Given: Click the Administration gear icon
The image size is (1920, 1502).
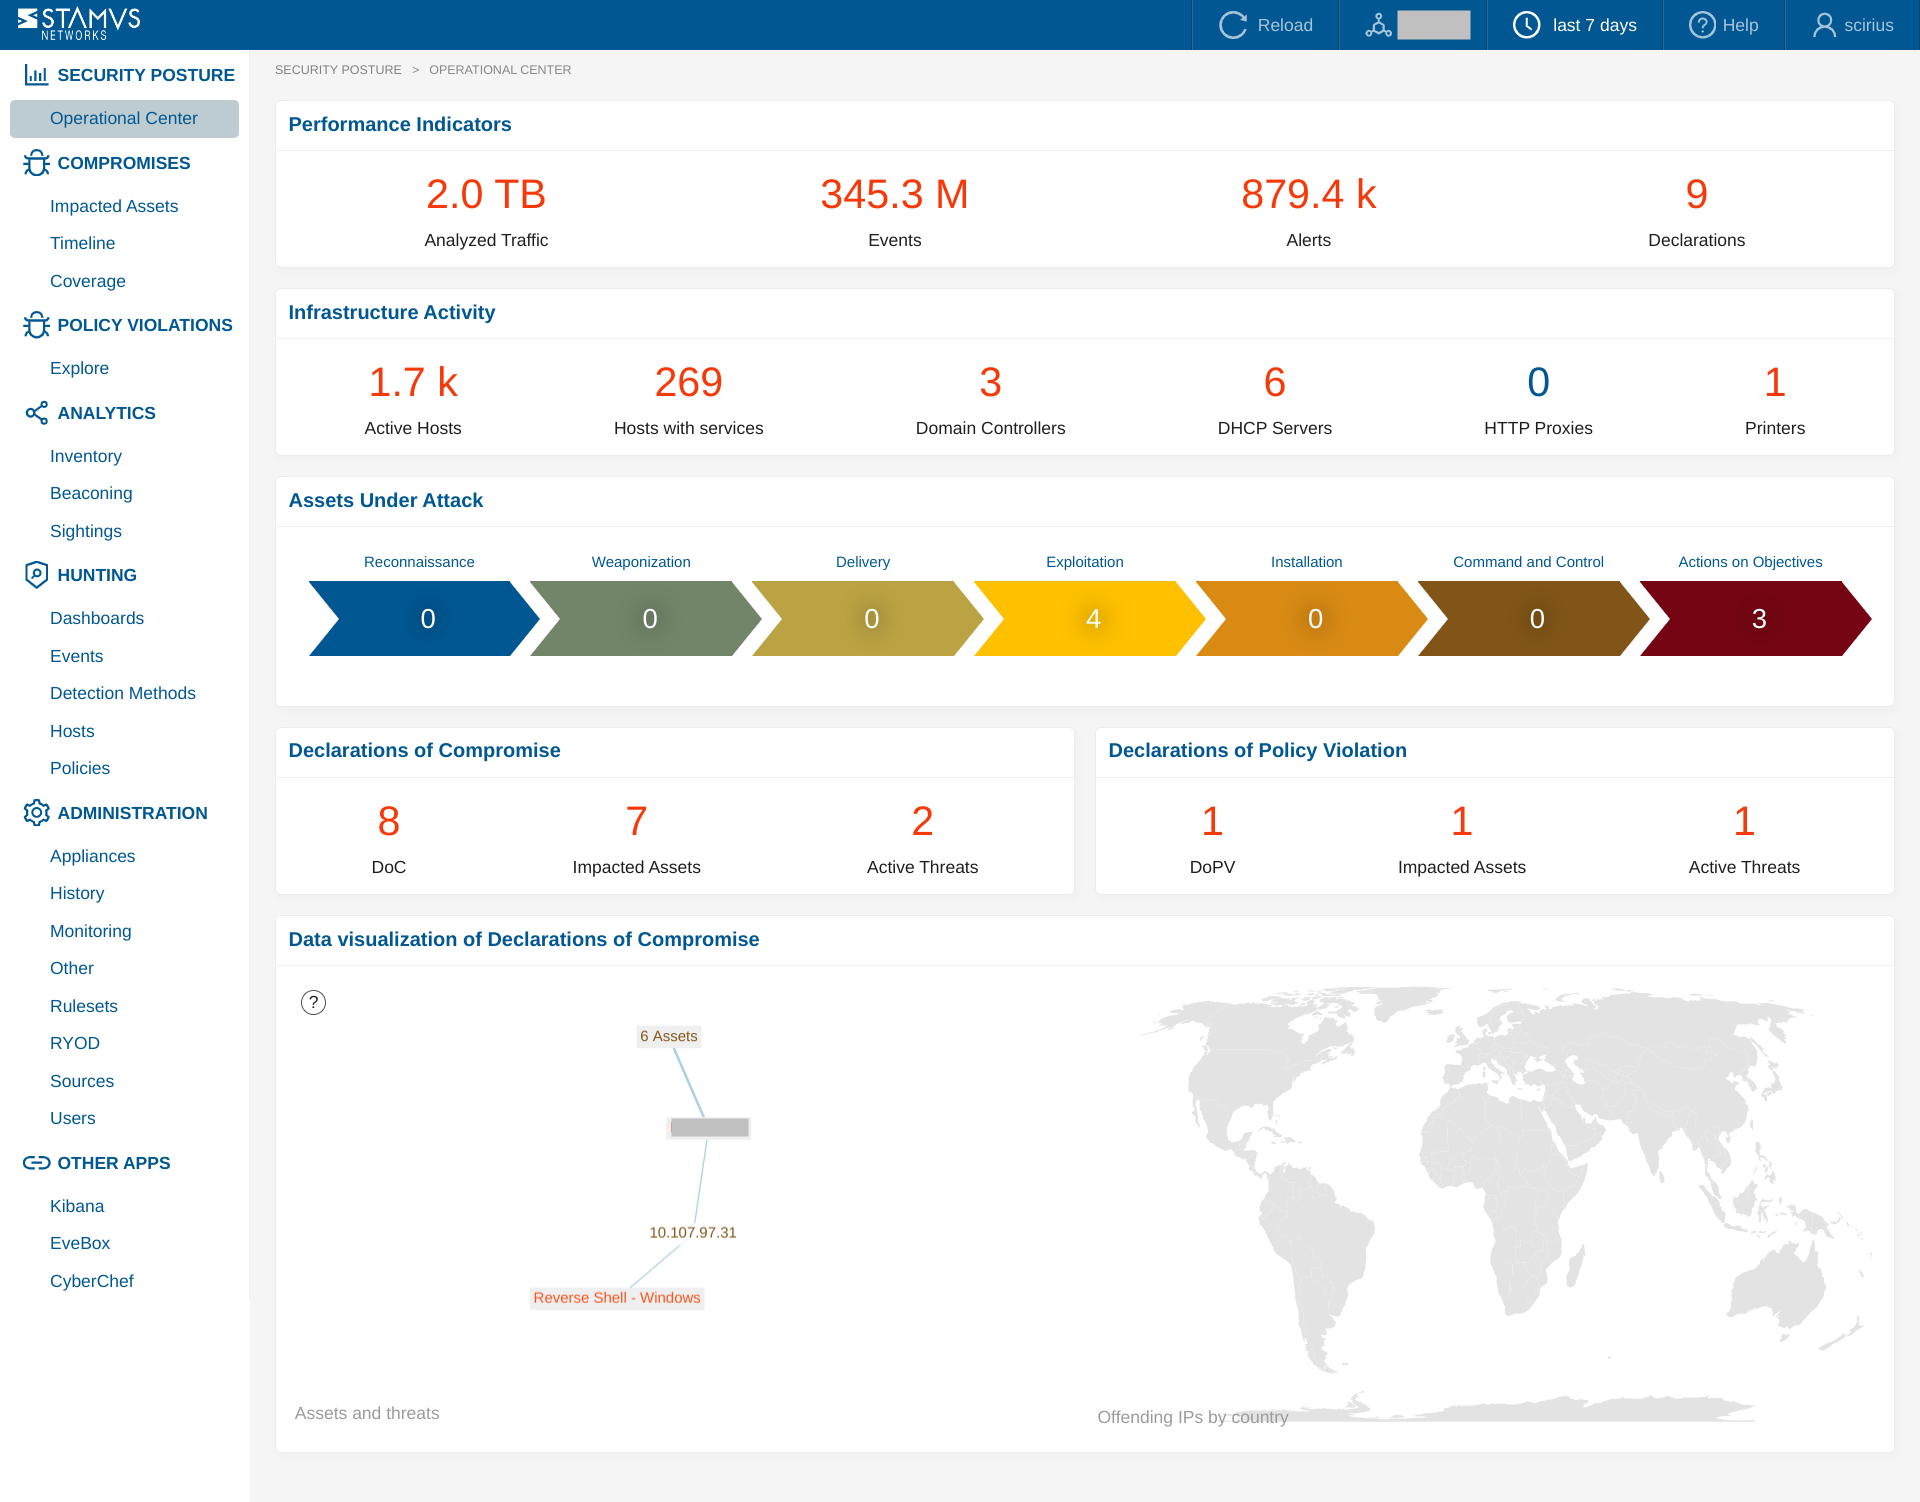Looking at the screenshot, I should [x=36, y=813].
